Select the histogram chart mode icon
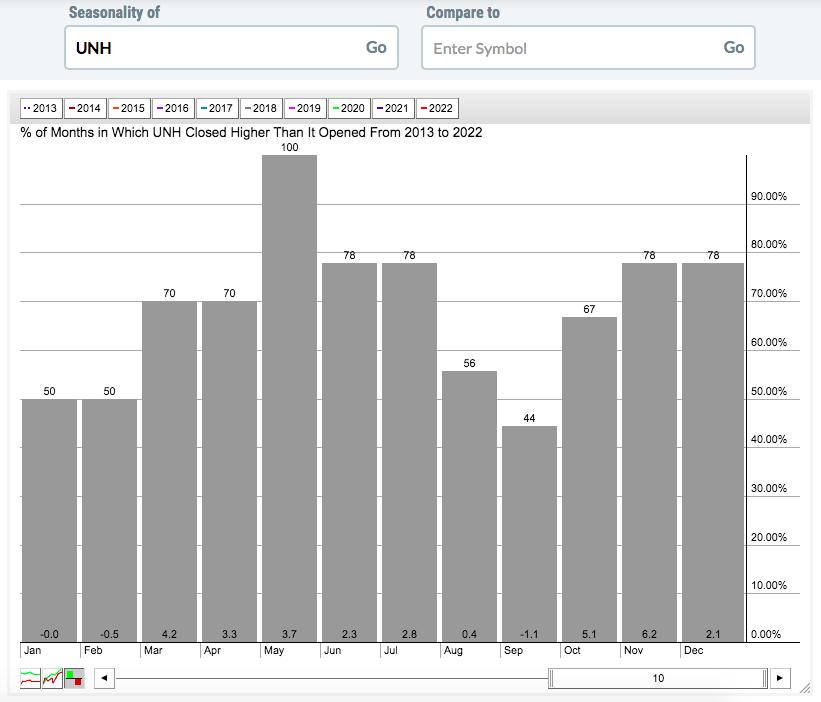Image resolution: width=821 pixels, height=702 pixels. pos(74,678)
